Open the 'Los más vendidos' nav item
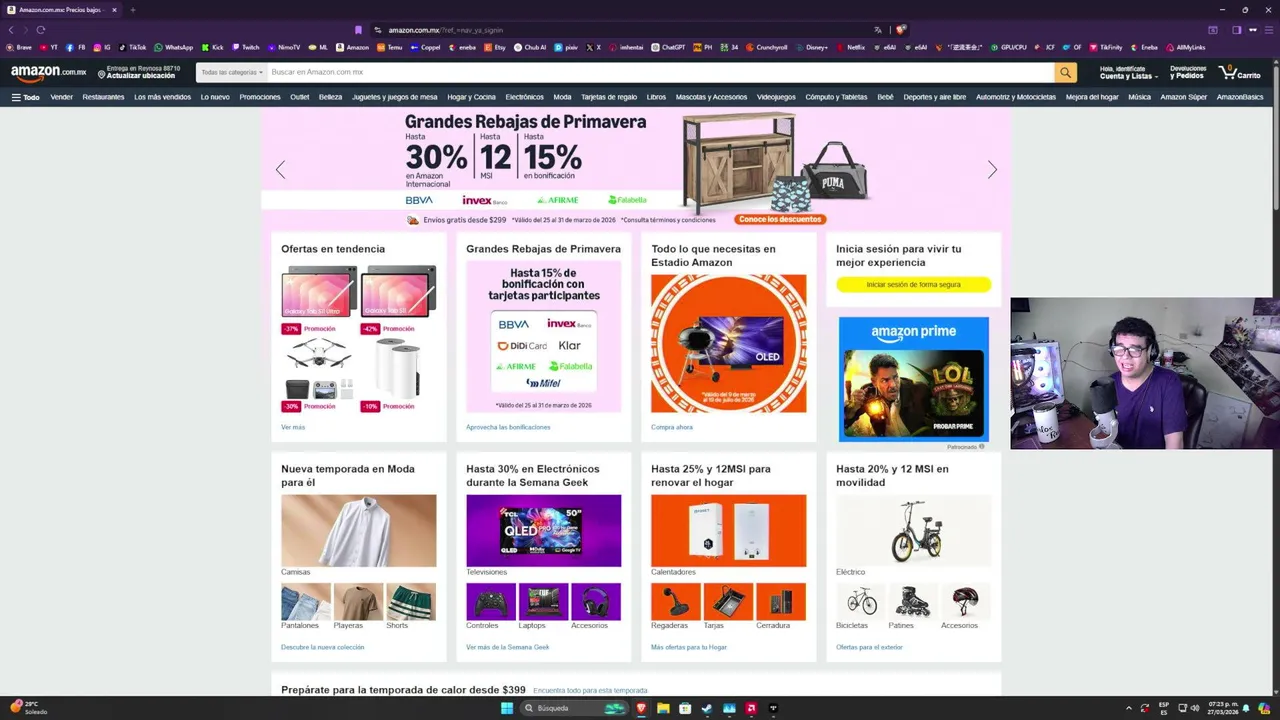 click(162, 97)
